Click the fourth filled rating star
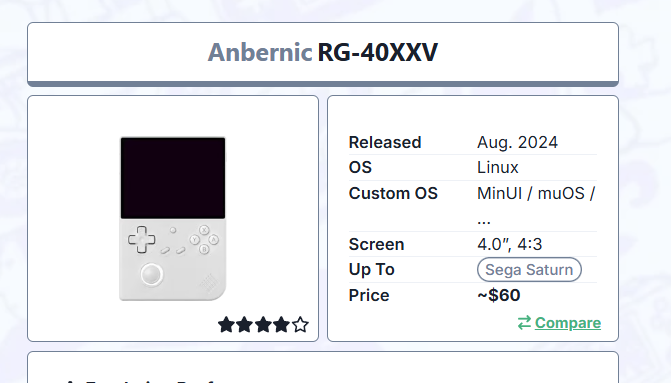Viewport: 671px width, 383px height. [281, 325]
